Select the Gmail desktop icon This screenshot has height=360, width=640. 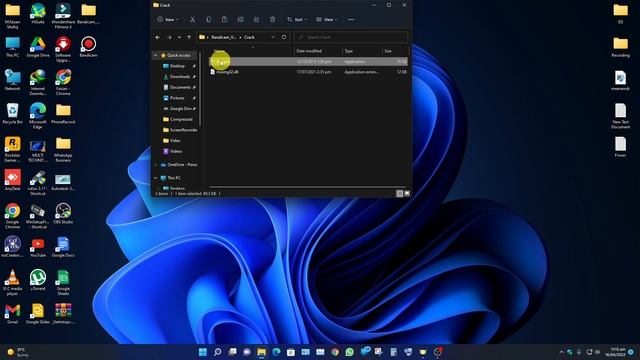(x=12, y=314)
